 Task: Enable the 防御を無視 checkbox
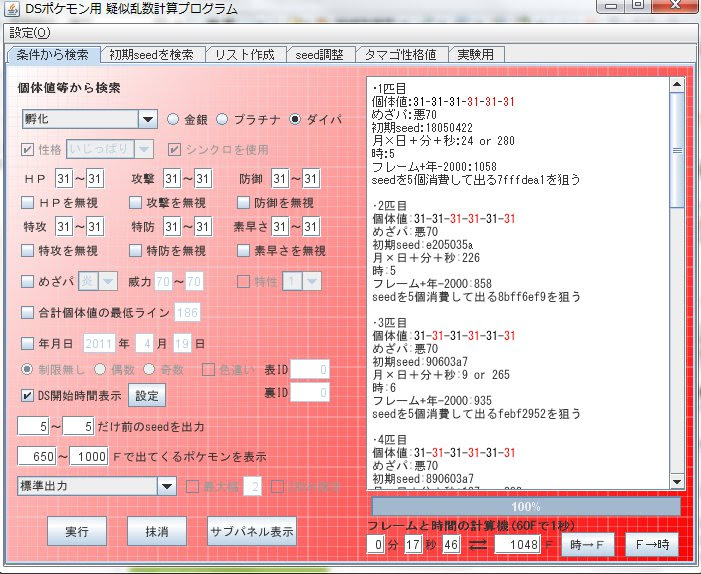click(243, 203)
